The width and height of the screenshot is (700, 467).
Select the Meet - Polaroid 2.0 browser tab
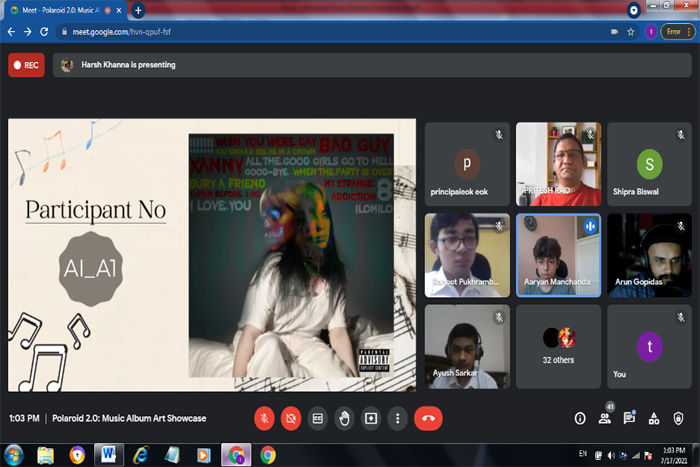point(65,10)
